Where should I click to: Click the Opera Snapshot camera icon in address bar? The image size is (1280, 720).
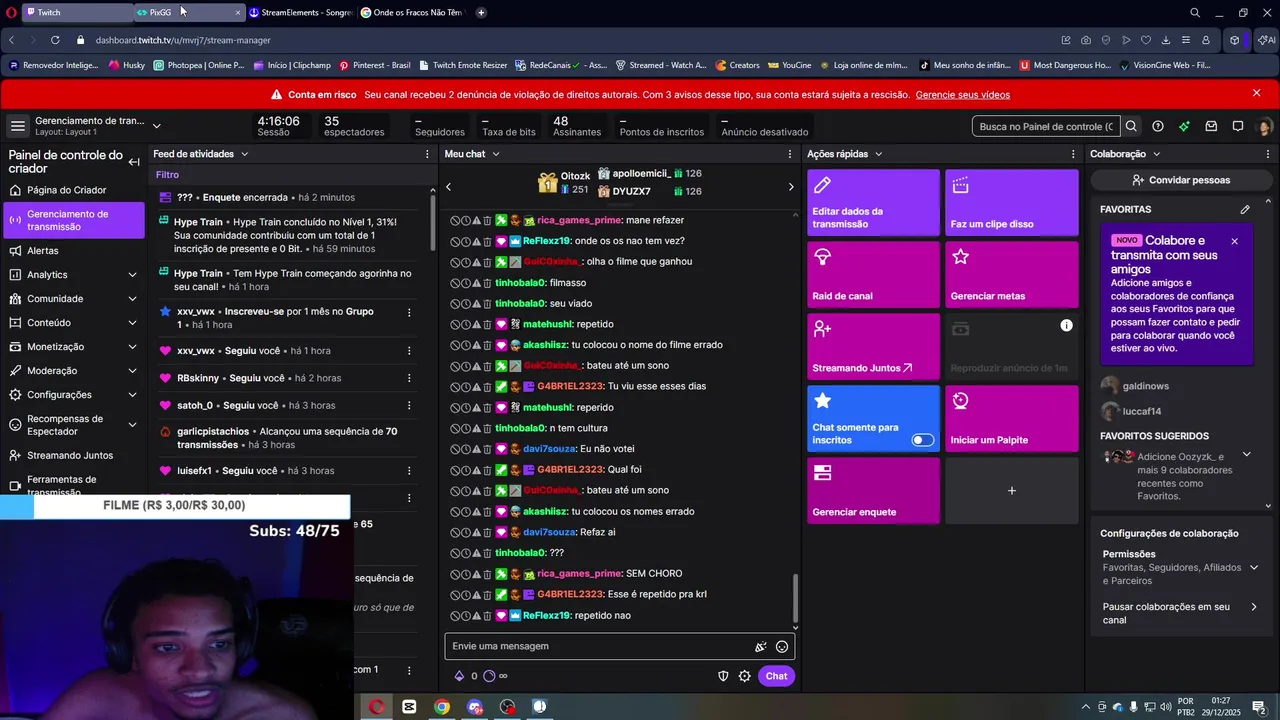click(x=1086, y=40)
